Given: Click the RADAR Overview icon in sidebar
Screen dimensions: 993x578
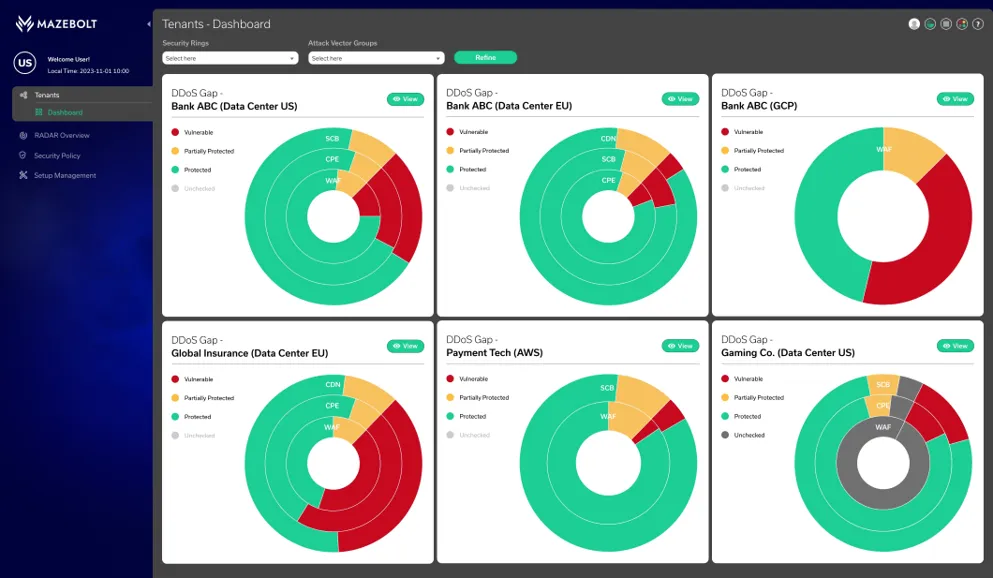Looking at the screenshot, I should (23, 135).
